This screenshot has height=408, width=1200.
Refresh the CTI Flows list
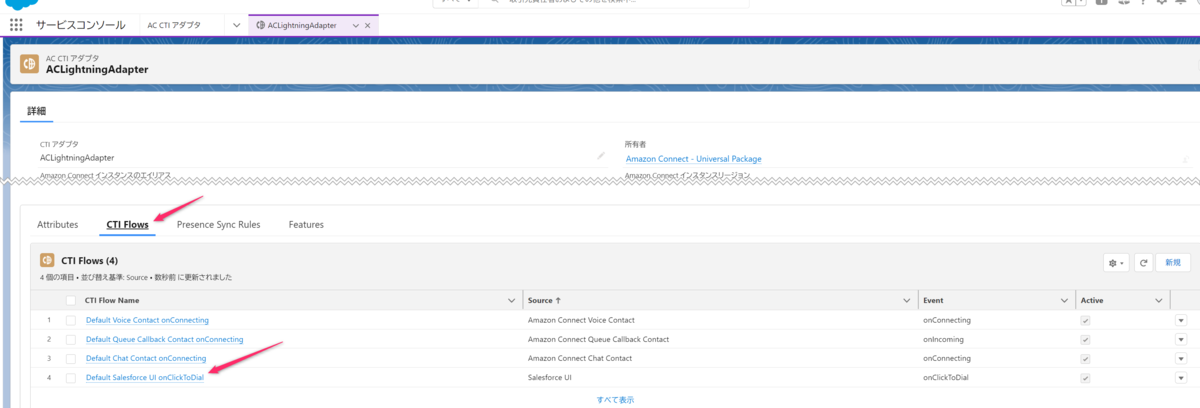pos(1144,262)
